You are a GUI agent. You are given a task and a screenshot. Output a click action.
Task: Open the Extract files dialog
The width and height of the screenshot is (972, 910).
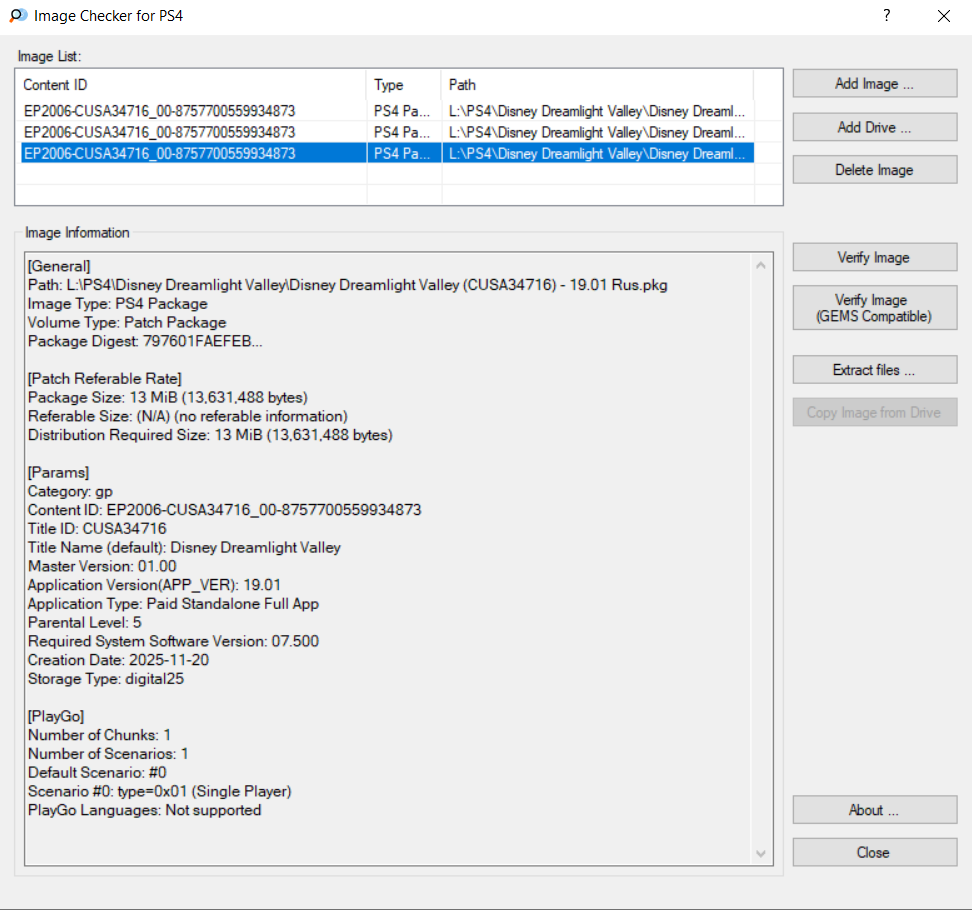click(874, 370)
